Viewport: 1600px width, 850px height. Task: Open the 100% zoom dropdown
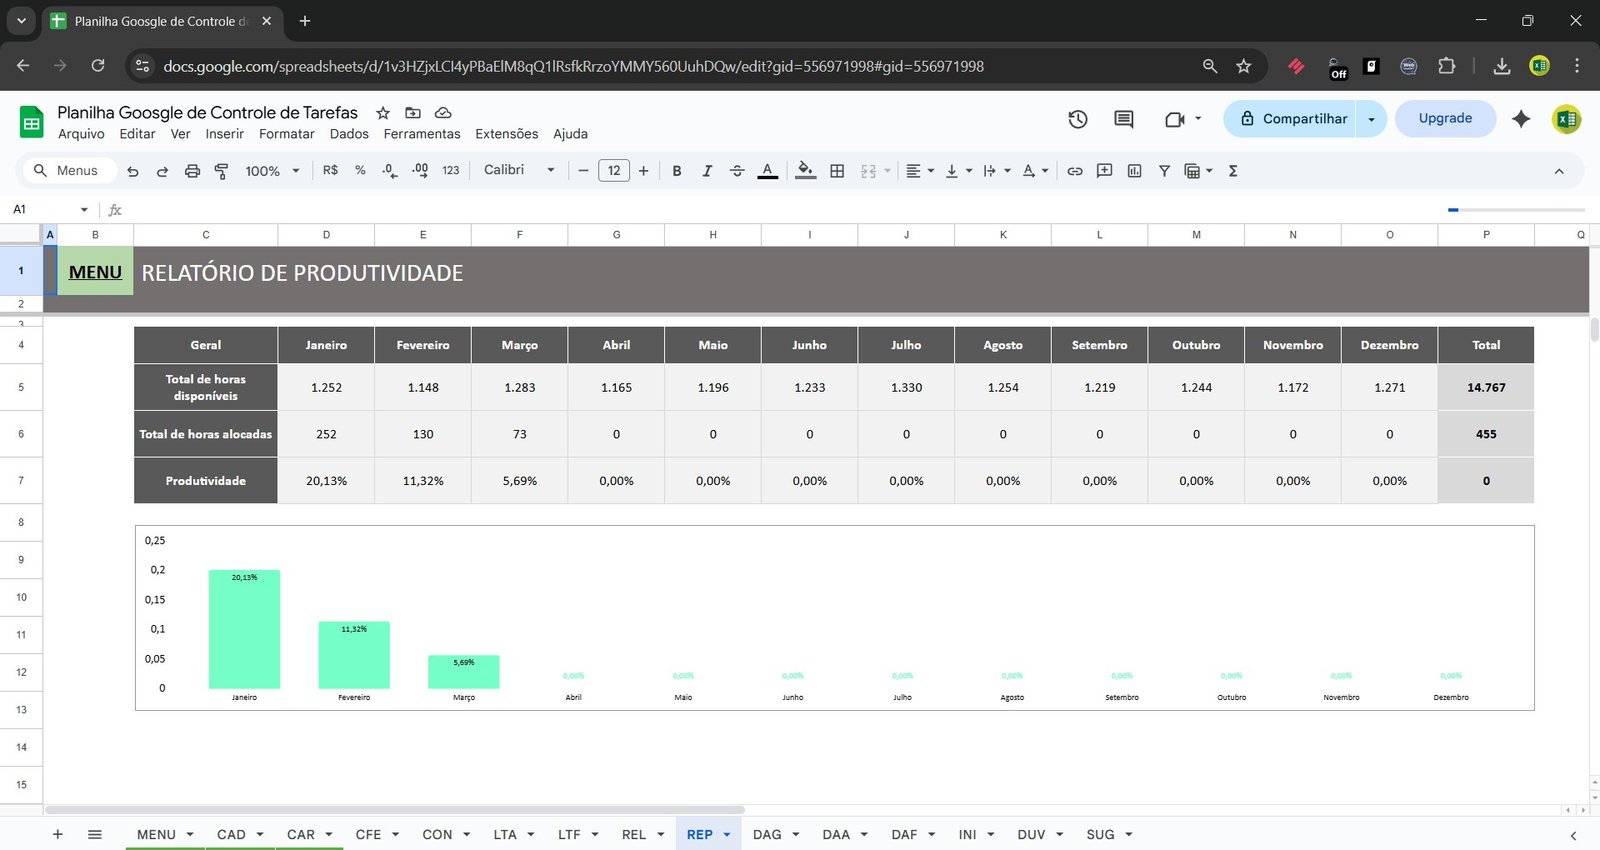tap(272, 171)
